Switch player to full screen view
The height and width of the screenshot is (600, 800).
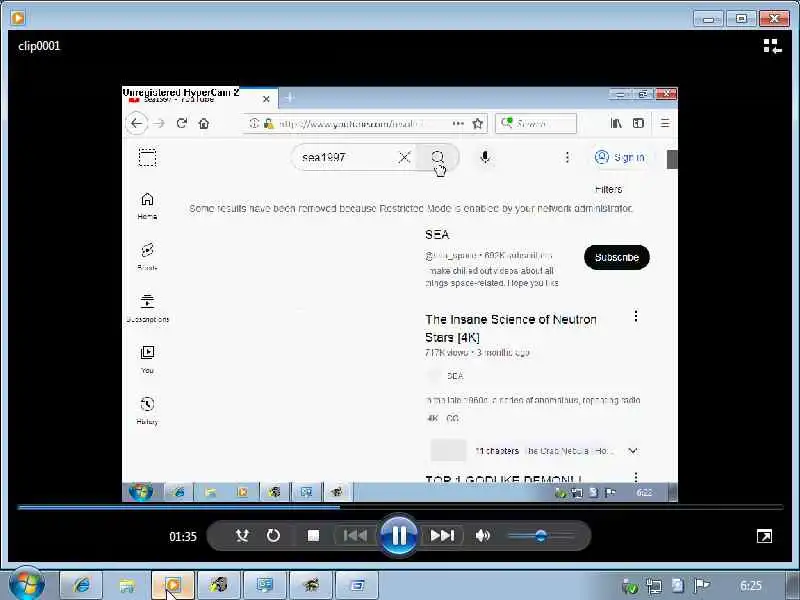coord(764,536)
